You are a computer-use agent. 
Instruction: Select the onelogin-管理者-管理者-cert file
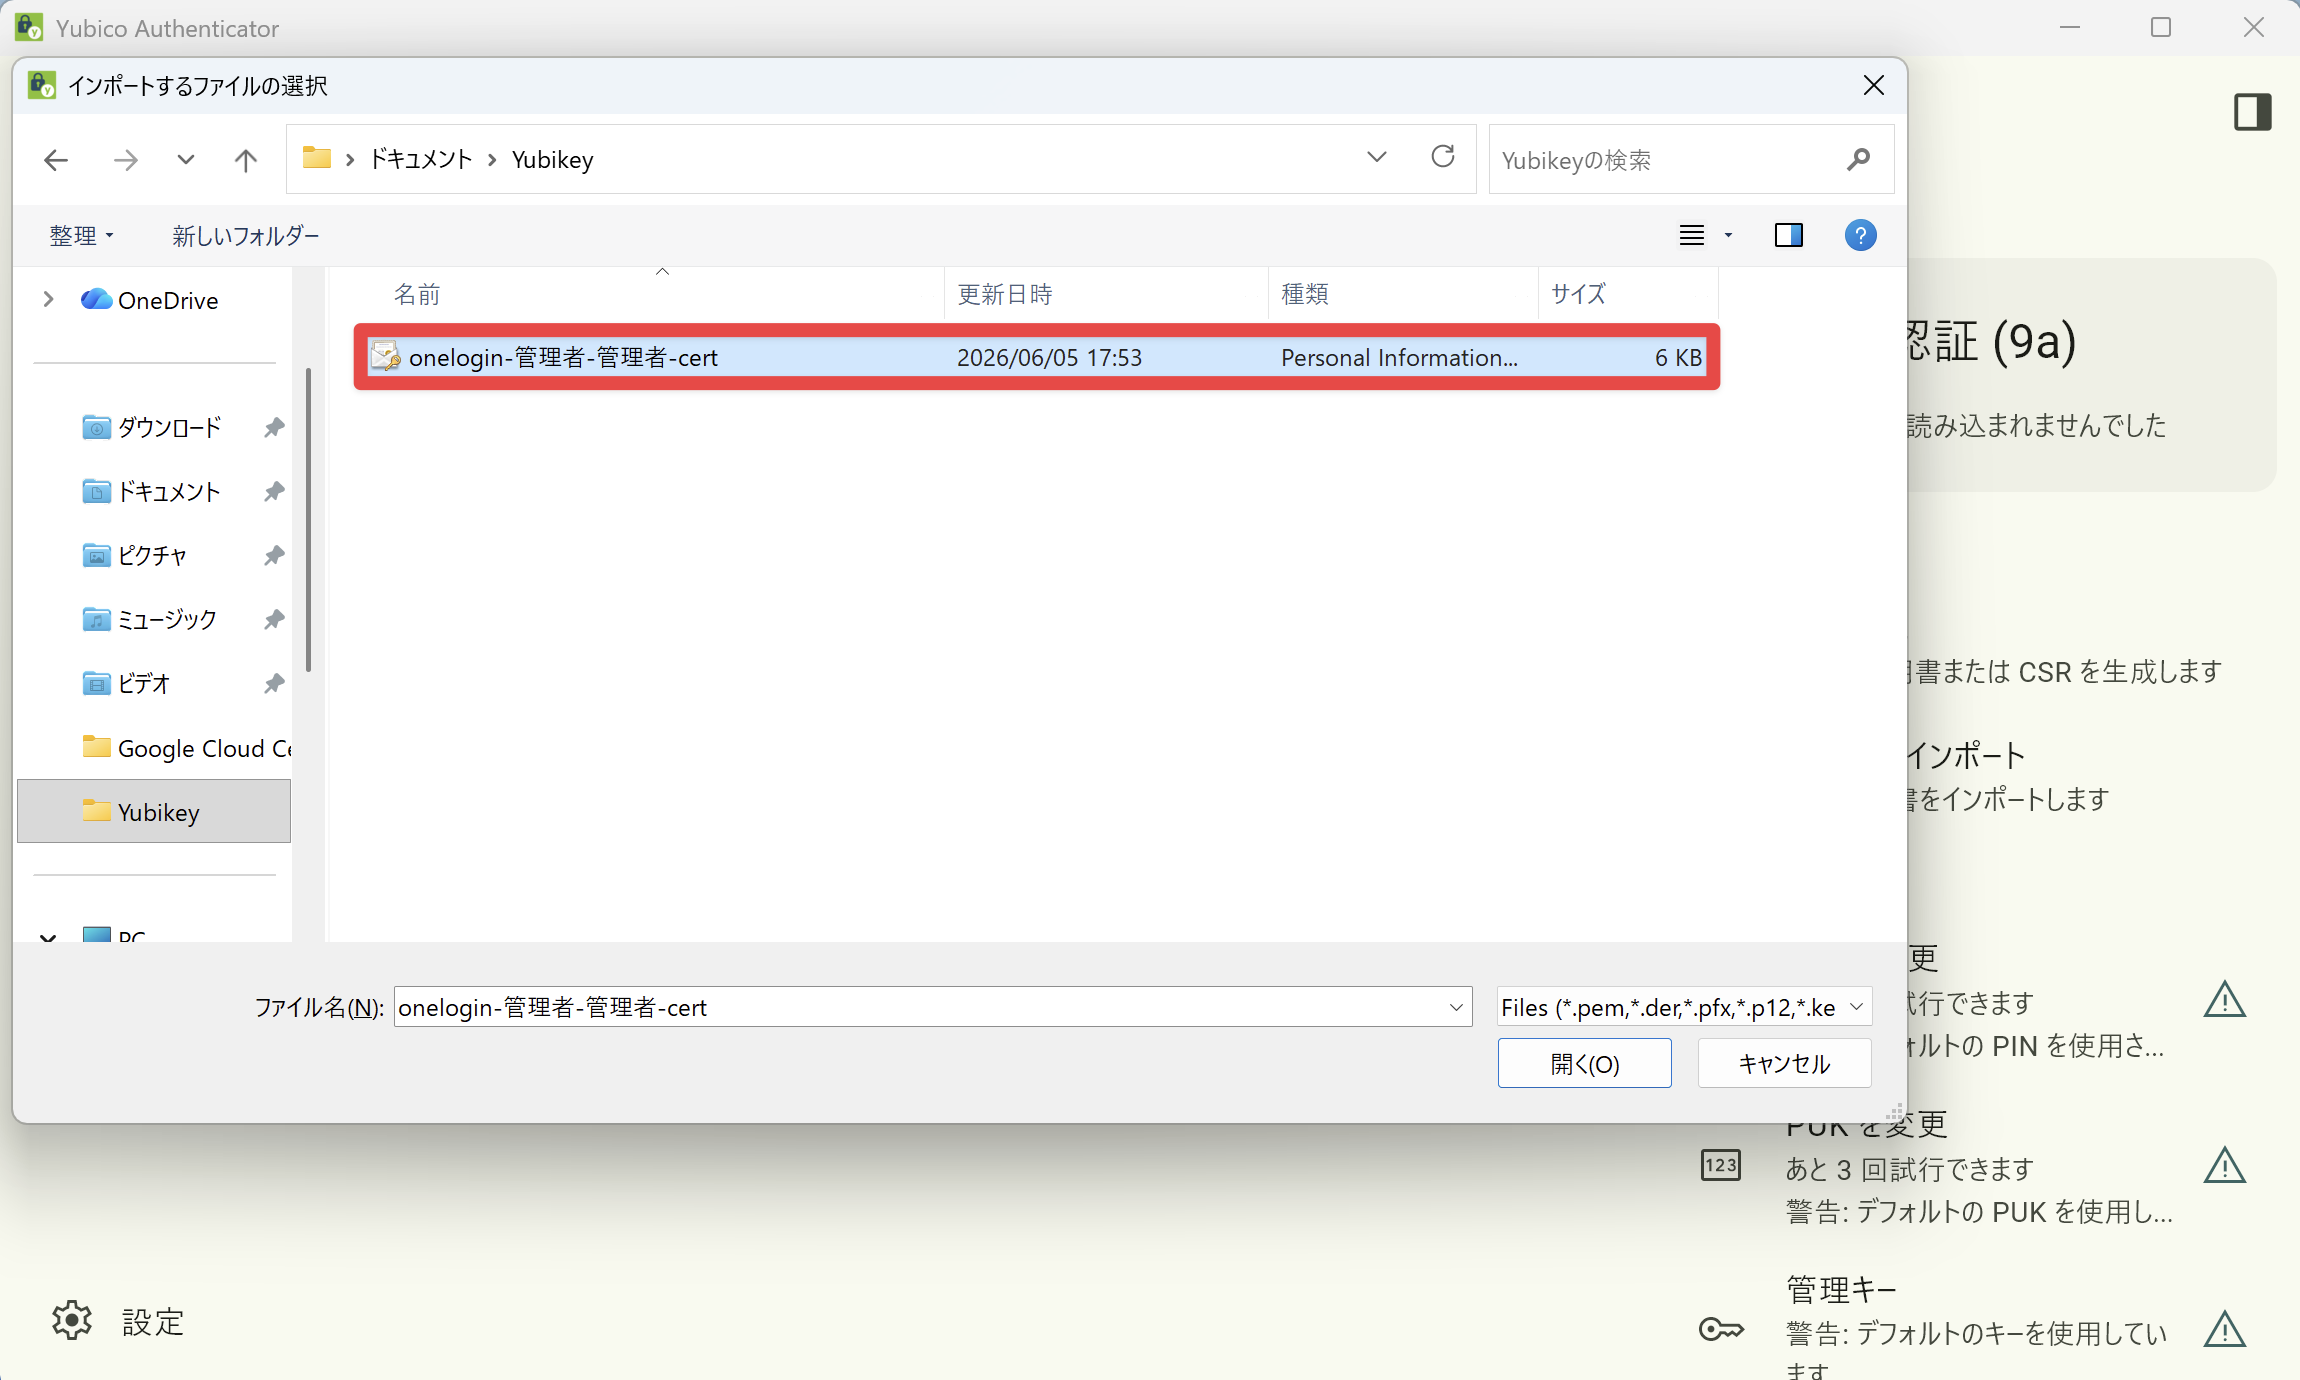point(1036,357)
